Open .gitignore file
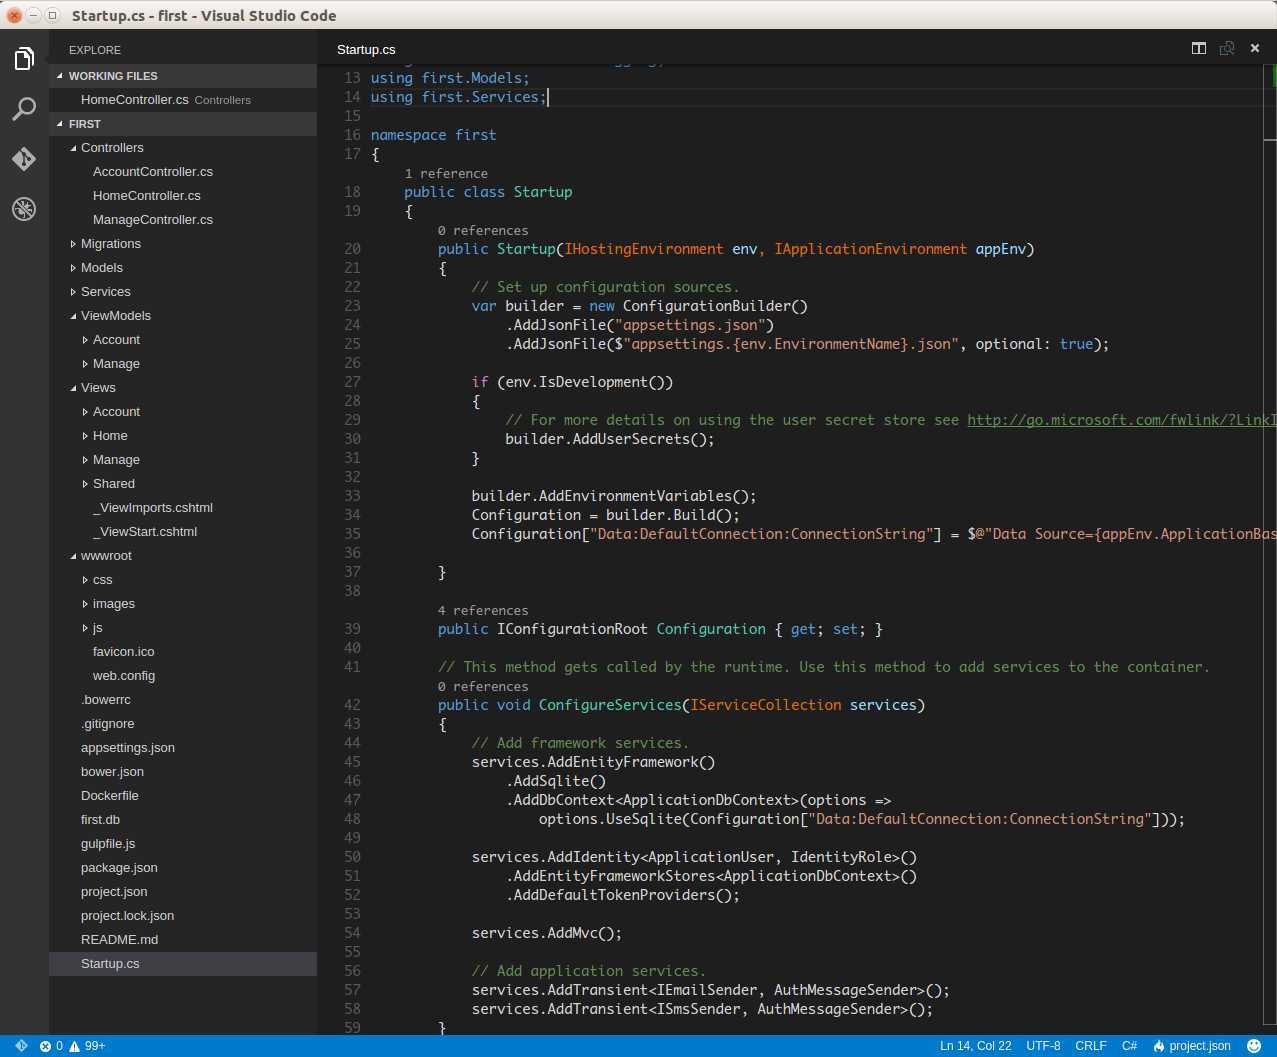 click(x=183, y=724)
